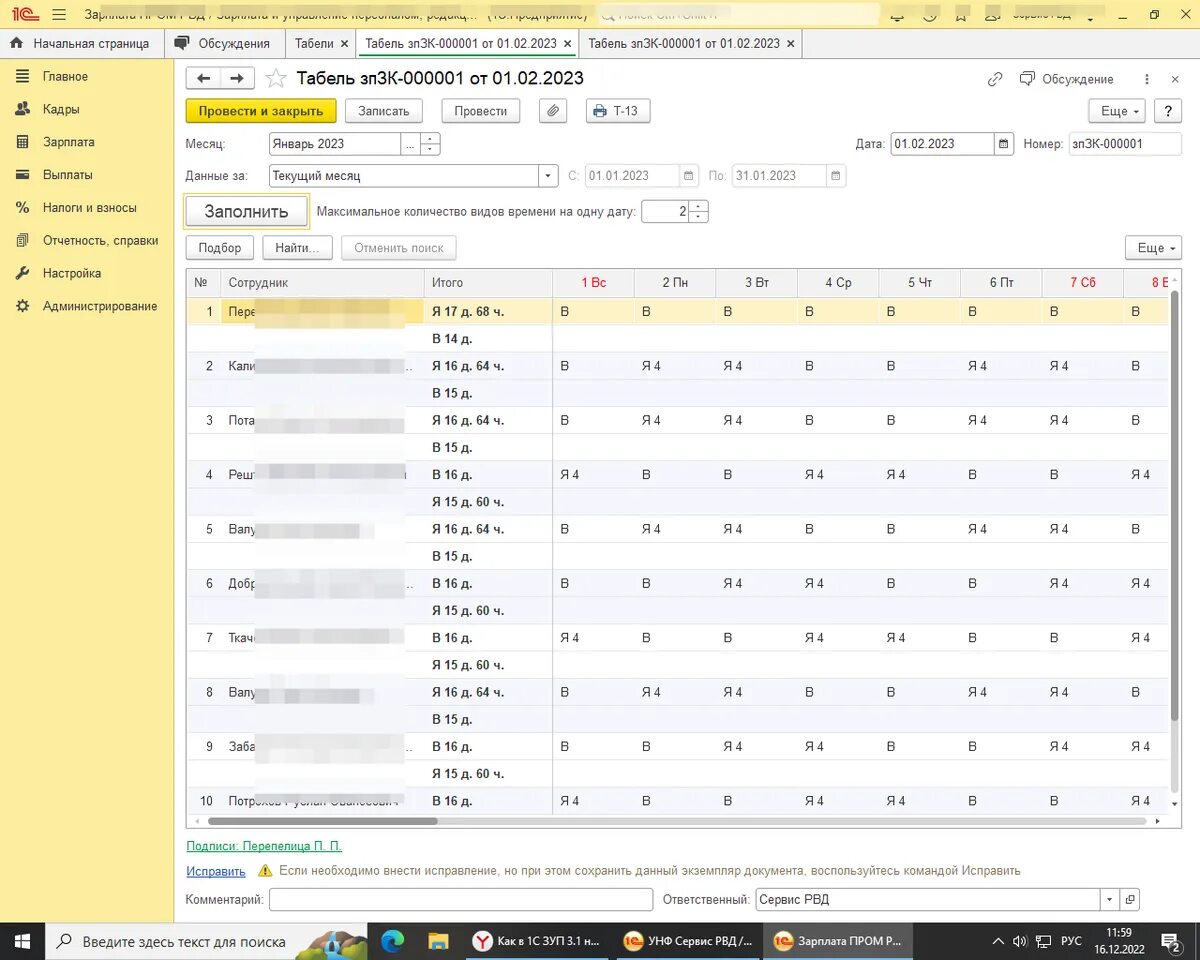Open the Yandex browser taskbar window
Viewport: 1200px width, 960px height.
[x=540, y=941]
